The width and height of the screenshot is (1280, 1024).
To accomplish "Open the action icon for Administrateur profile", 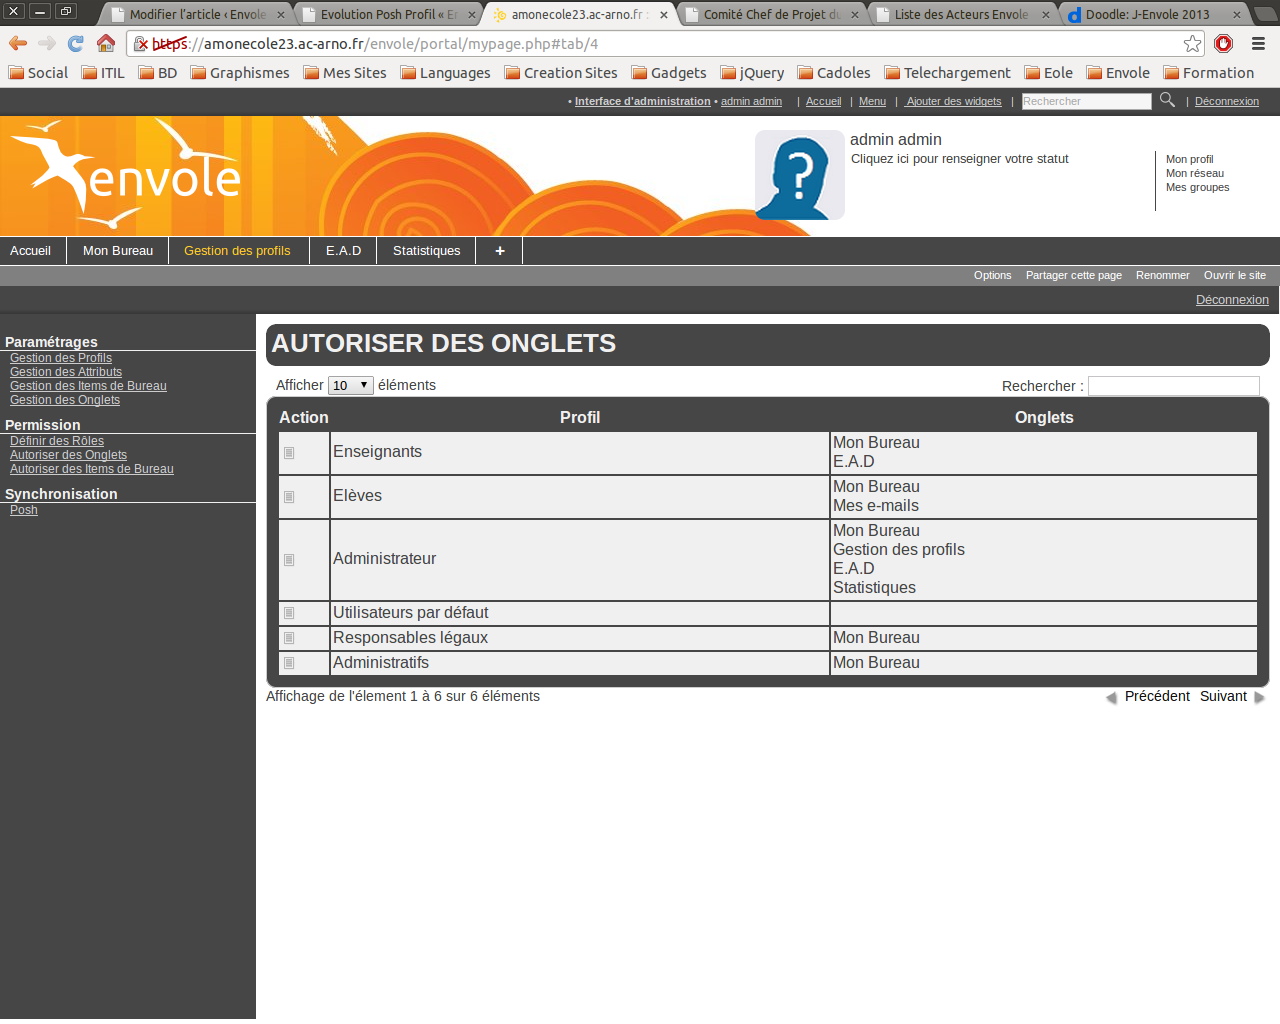I will pyautogui.click(x=289, y=560).
